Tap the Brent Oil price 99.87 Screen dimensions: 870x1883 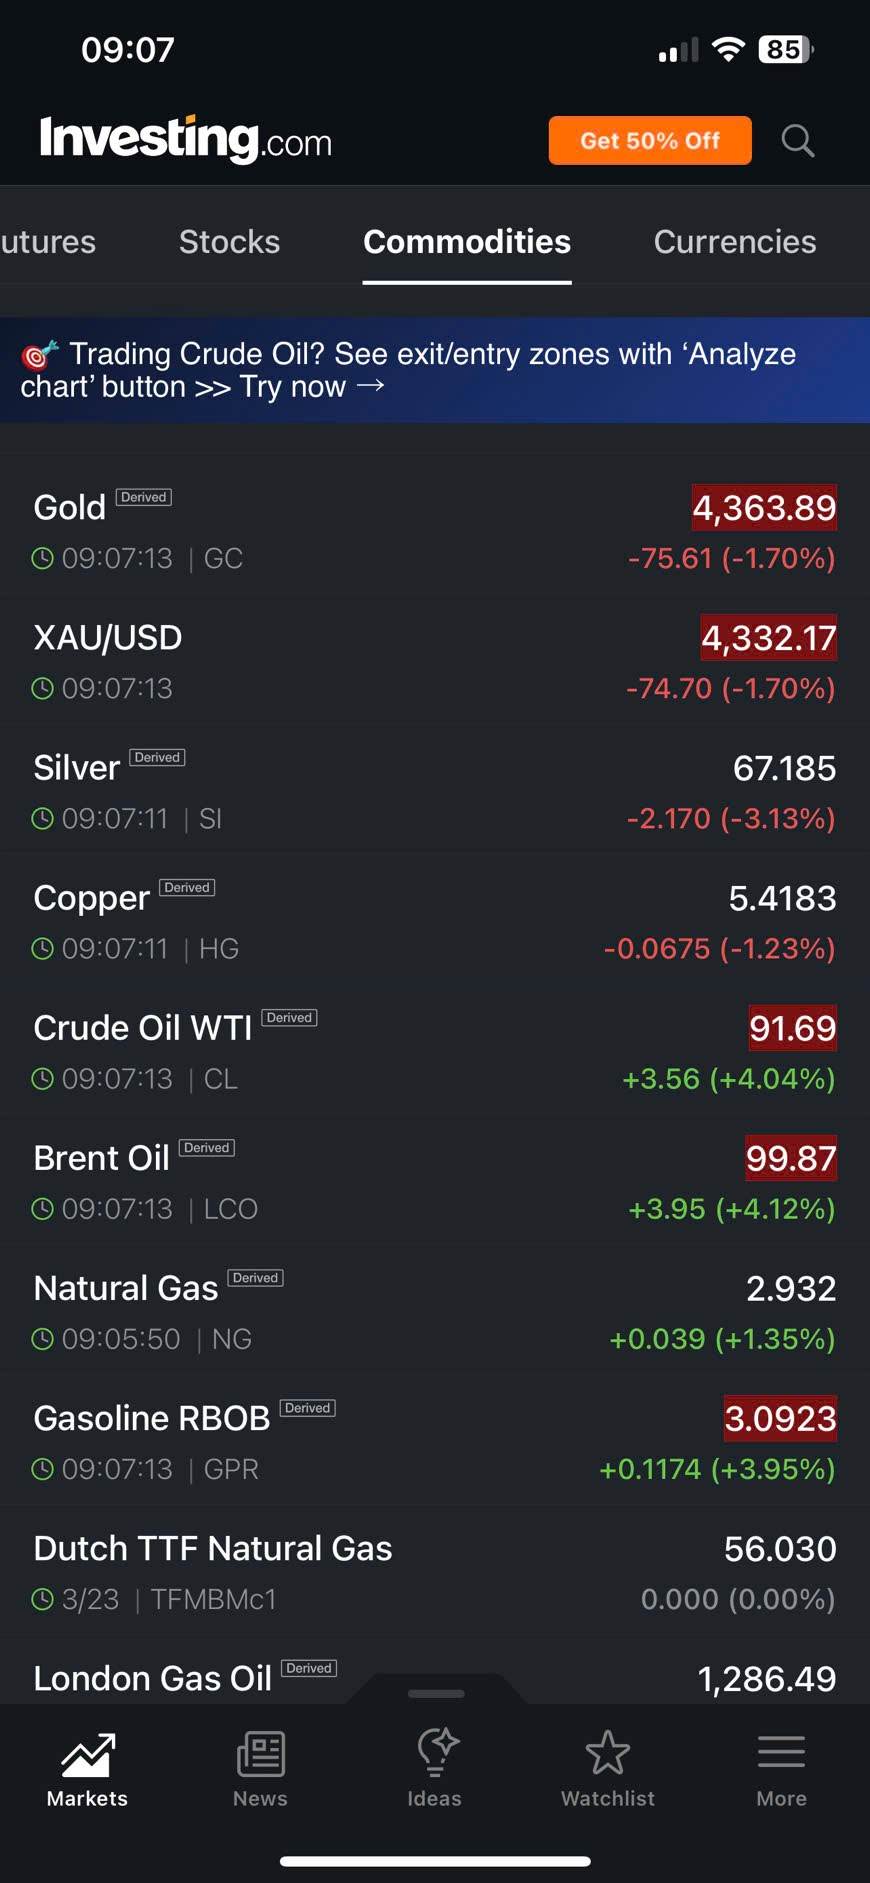(x=790, y=1158)
